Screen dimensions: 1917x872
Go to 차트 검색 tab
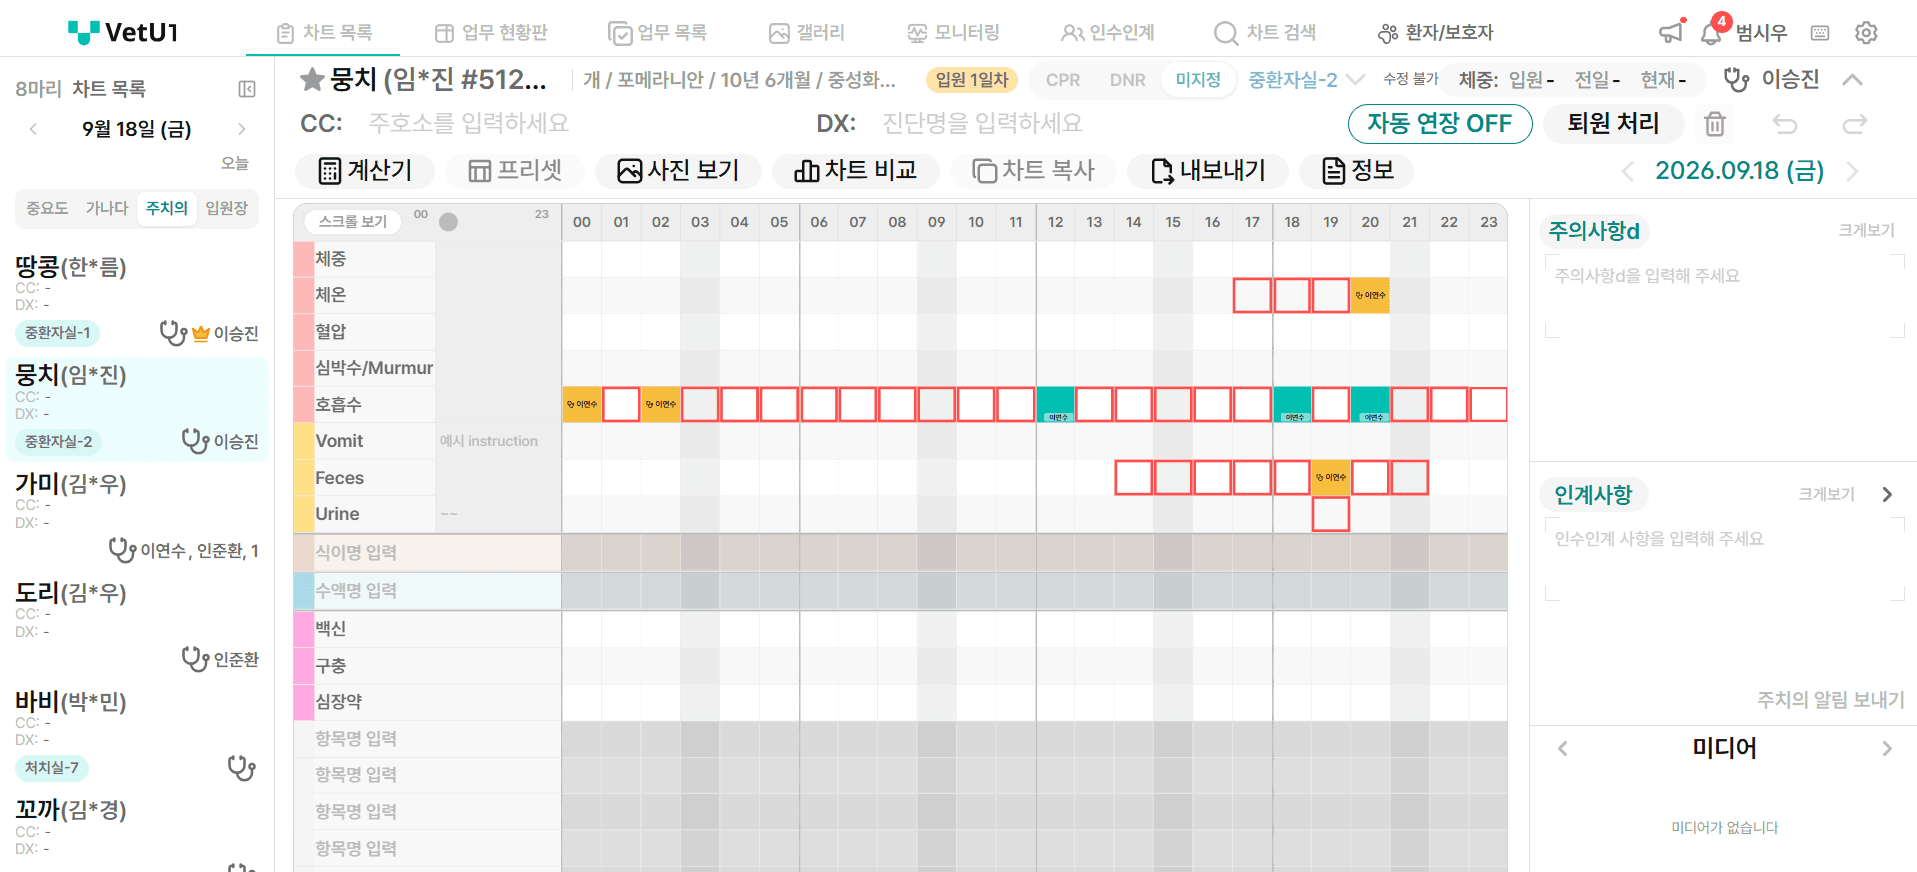(x=1265, y=33)
